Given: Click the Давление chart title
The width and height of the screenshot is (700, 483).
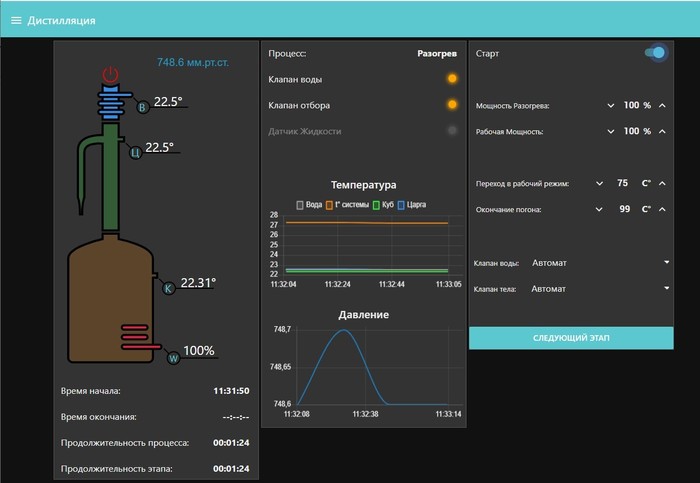Looking at the screenshot, I should [363, 315].
